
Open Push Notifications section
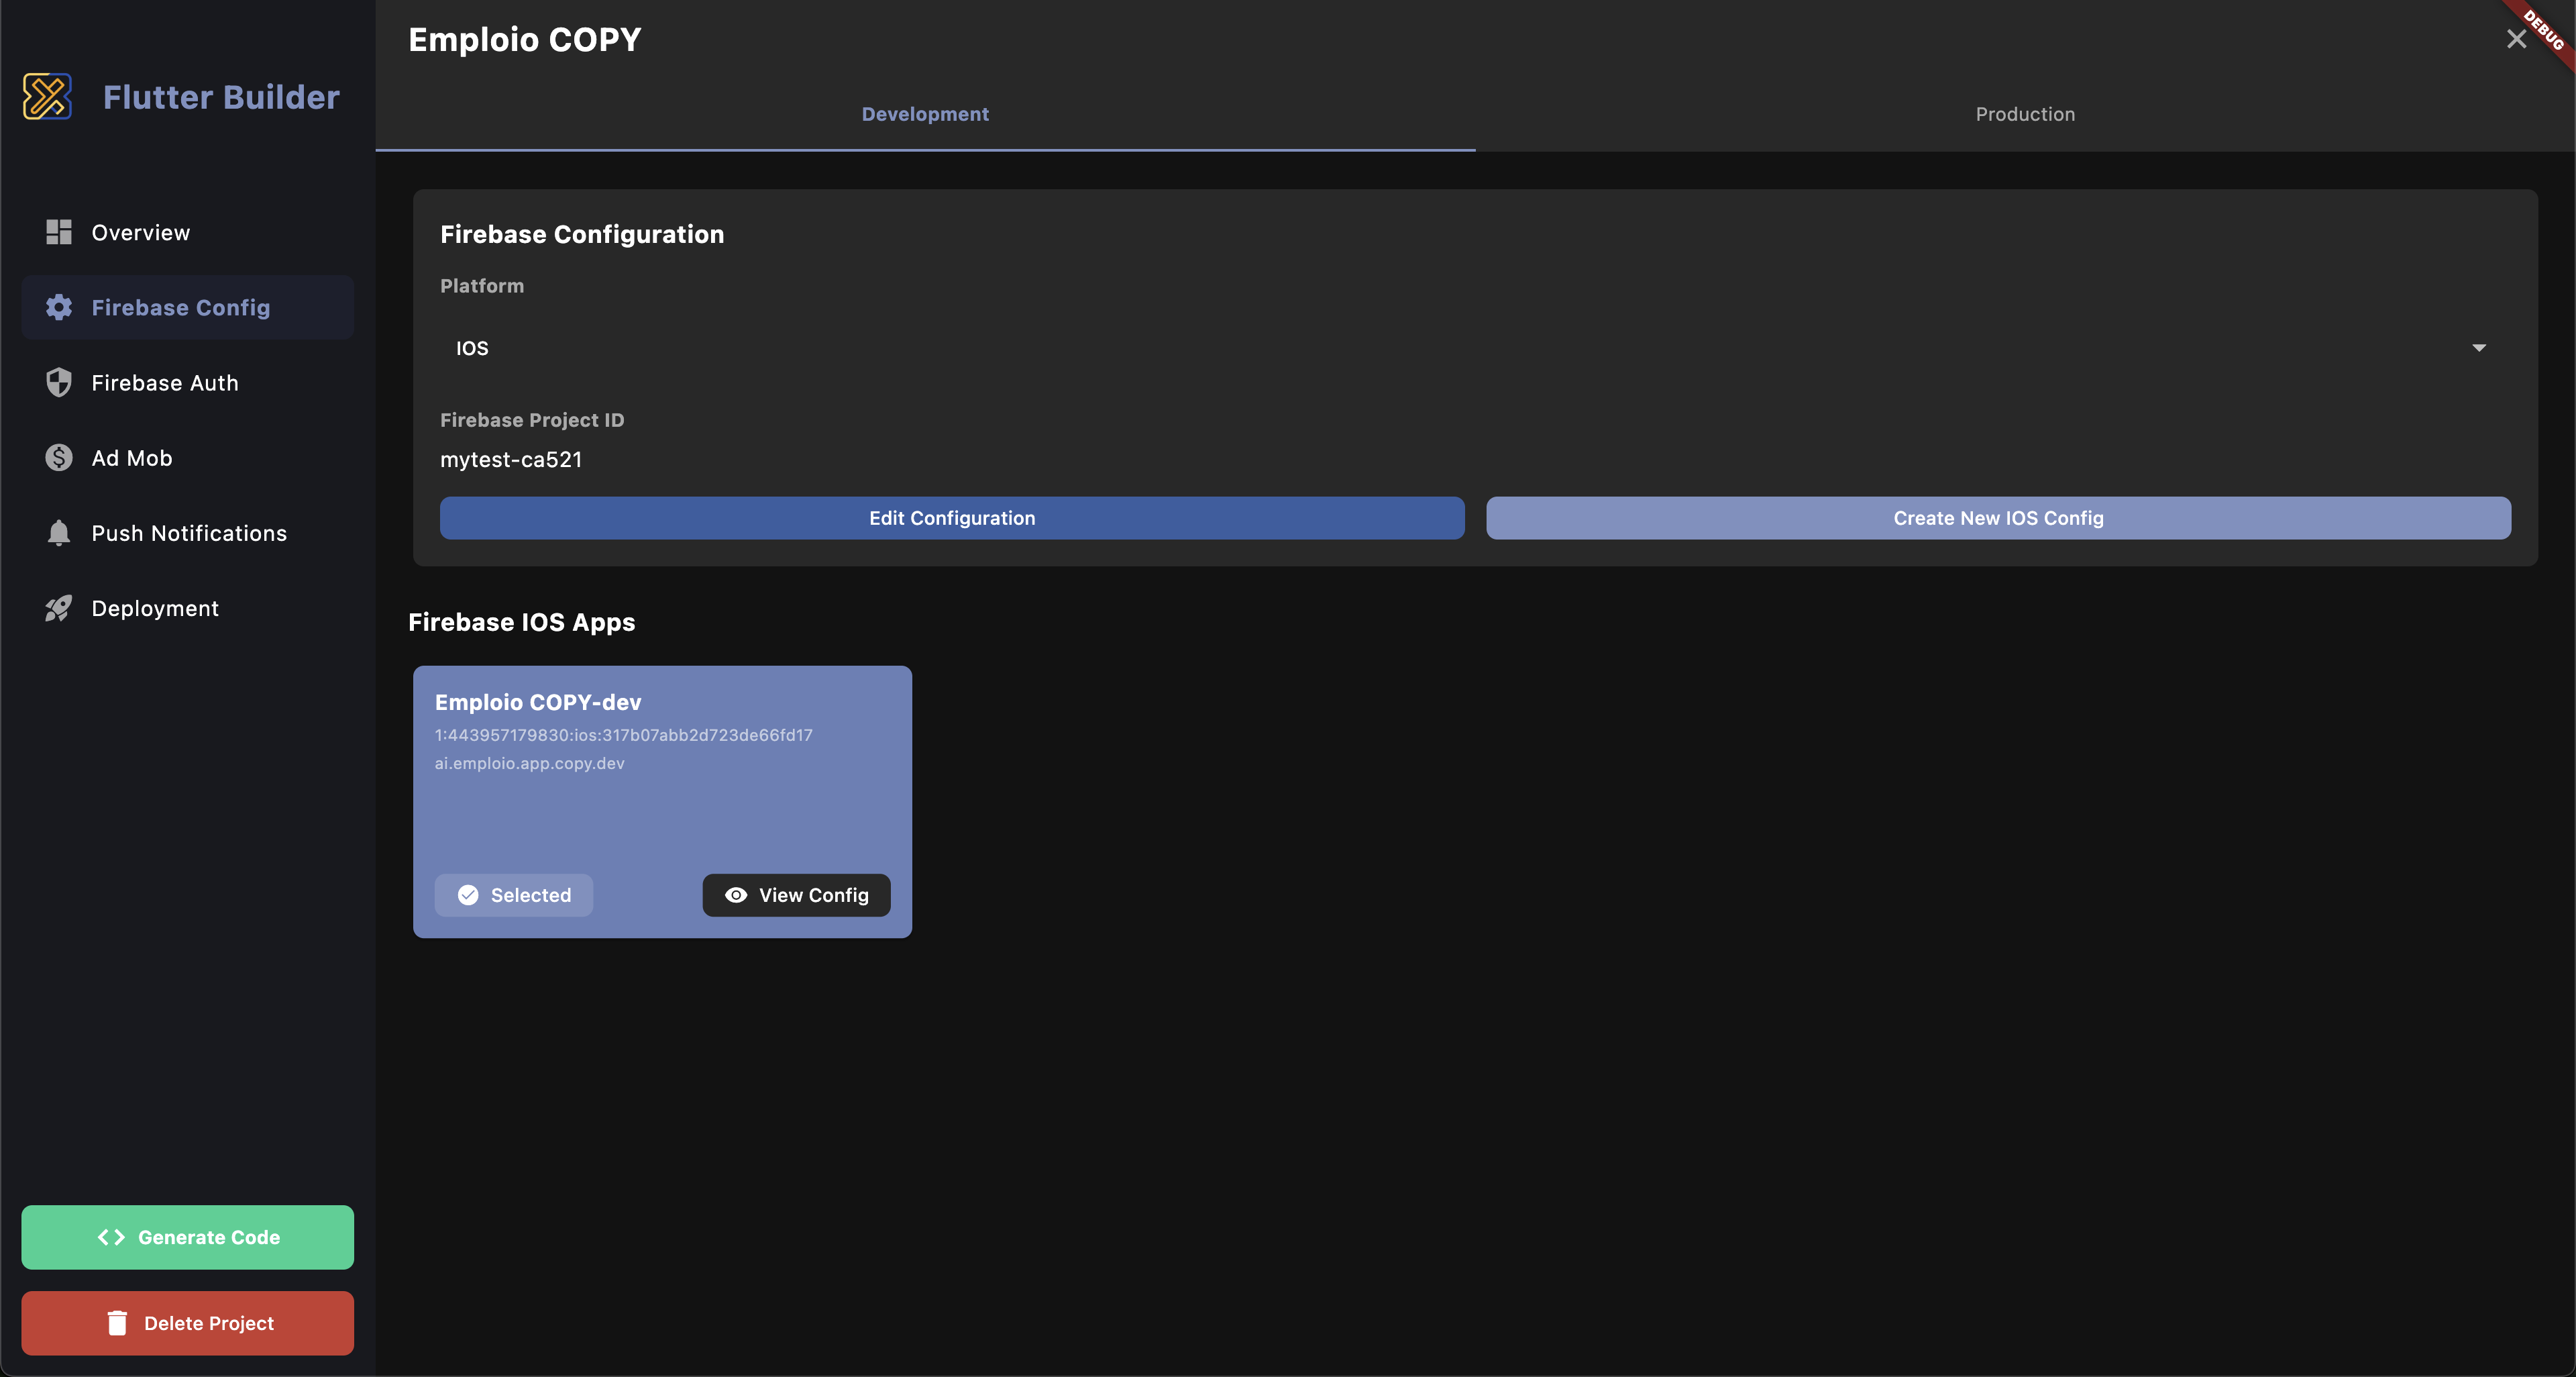pyautogui.click(x=187, y=533)
